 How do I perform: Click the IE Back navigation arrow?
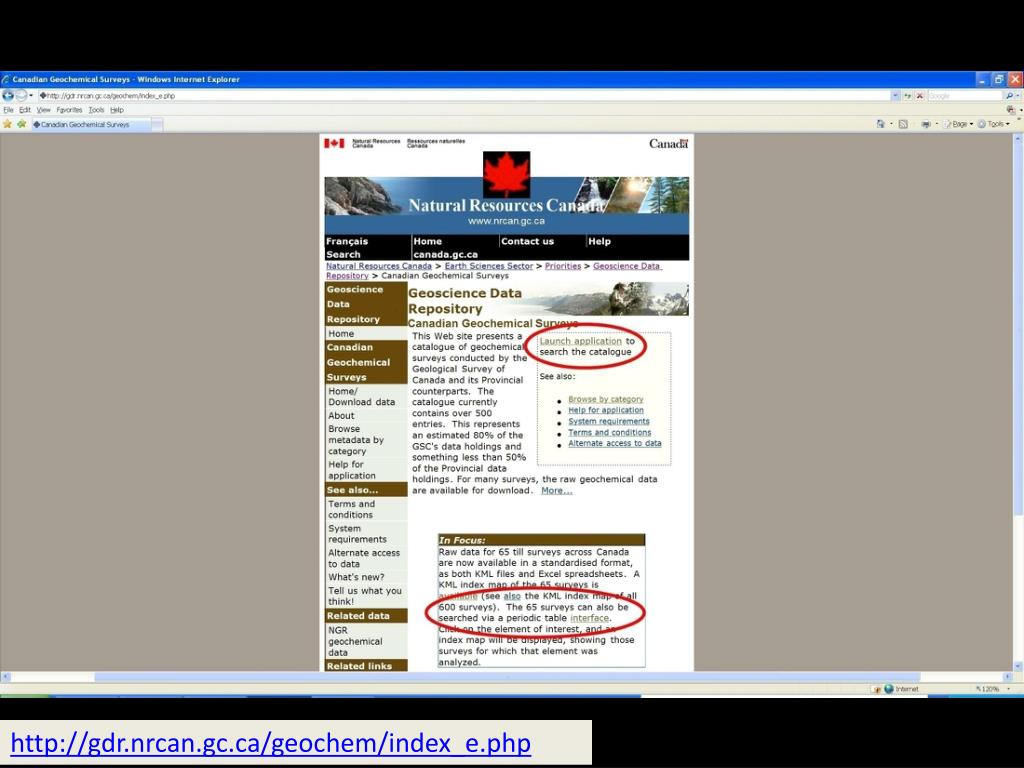8,95
